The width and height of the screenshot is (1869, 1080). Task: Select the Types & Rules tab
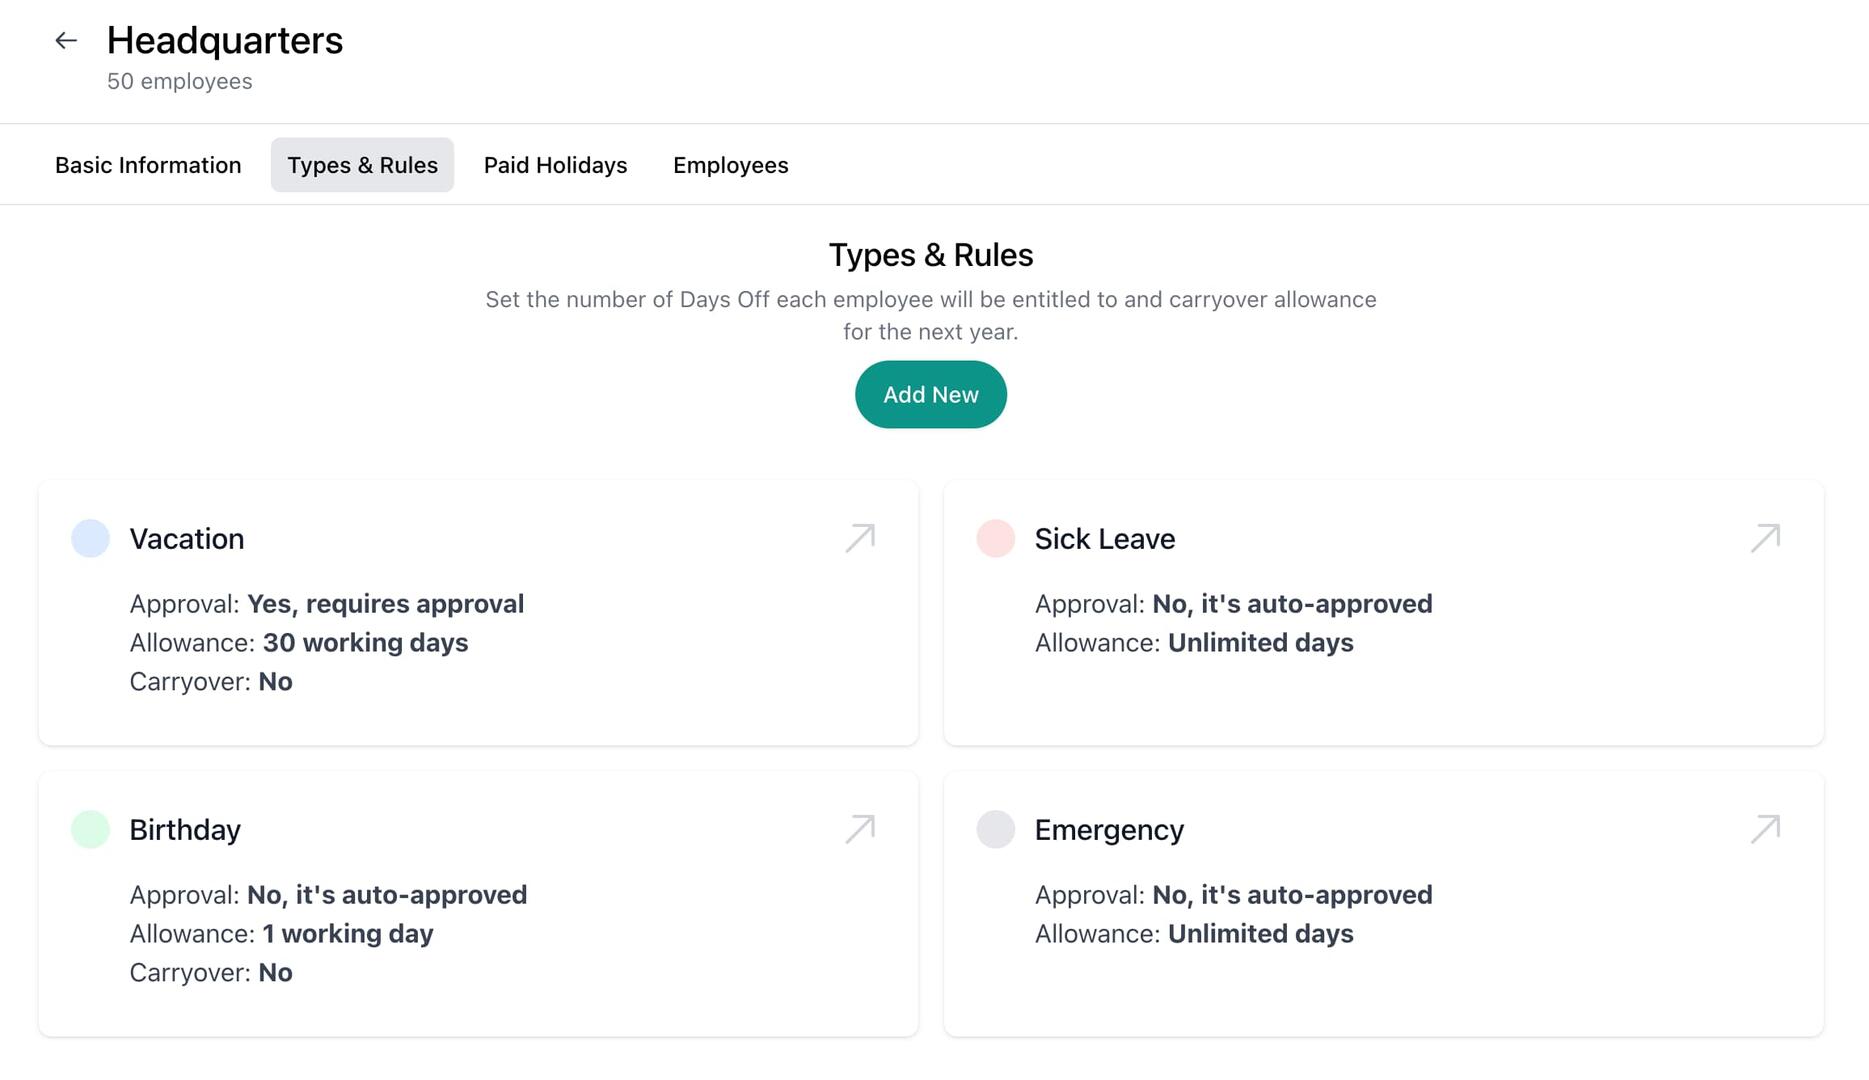pos(362,165)
